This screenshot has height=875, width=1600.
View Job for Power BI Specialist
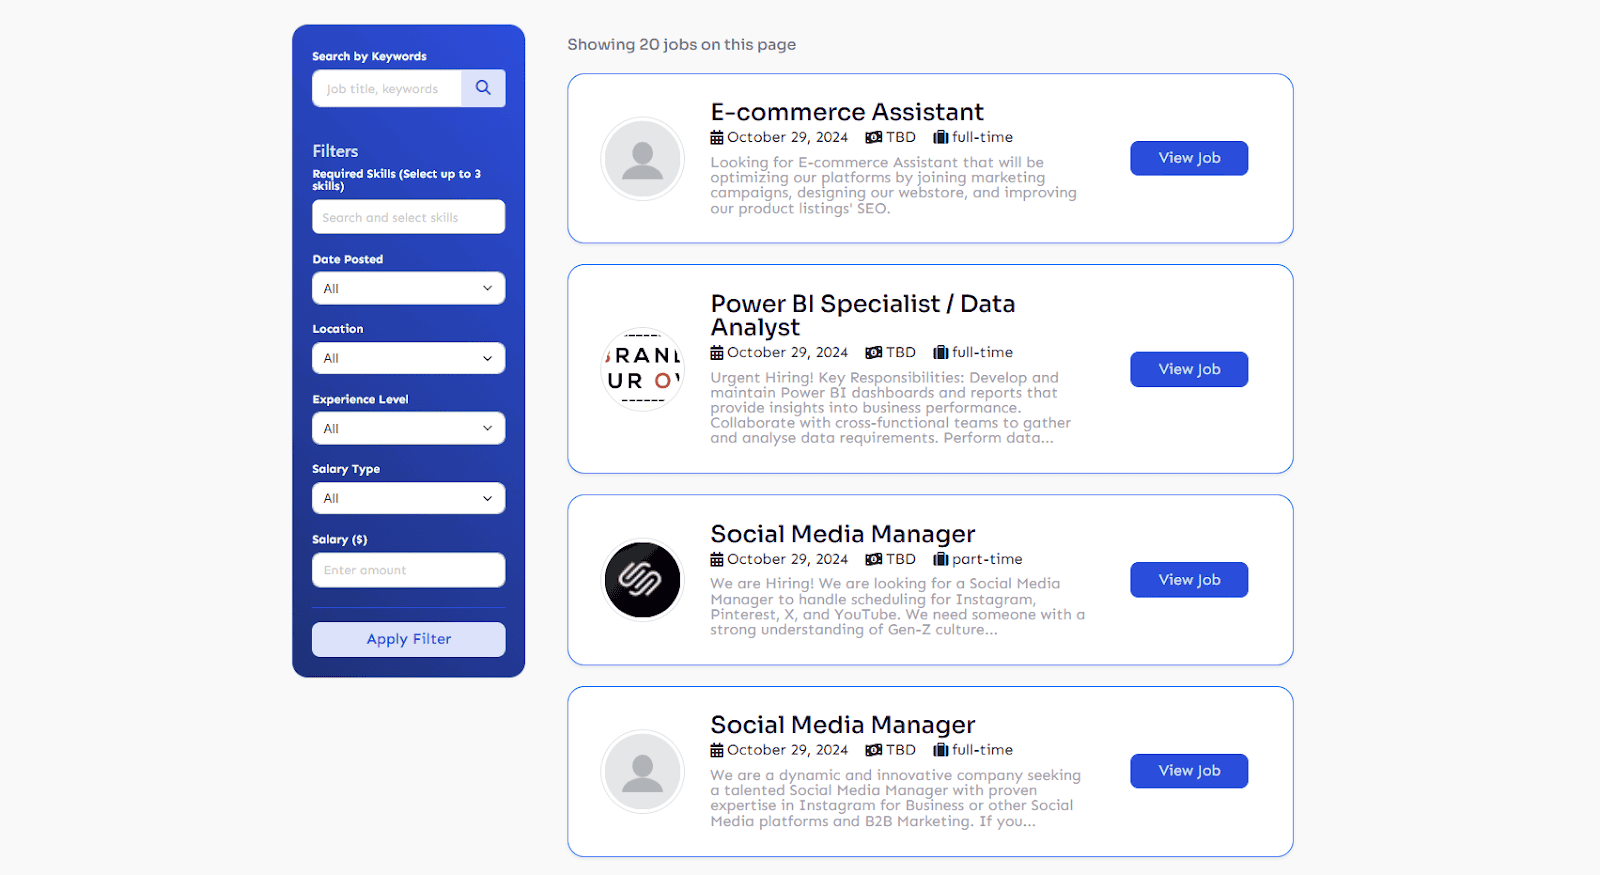pyautogui.click(x=1188, y=369)
